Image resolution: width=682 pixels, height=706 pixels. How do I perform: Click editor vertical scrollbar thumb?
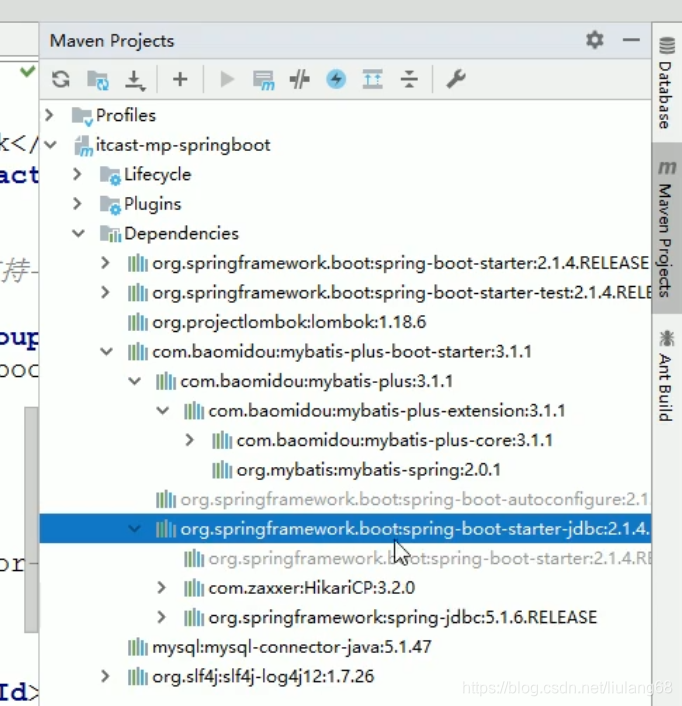click(x=31, y=520)
